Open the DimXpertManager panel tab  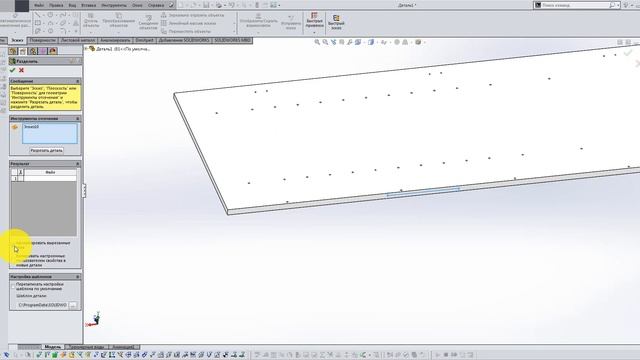pyautogui.click(x=42, y=51)
